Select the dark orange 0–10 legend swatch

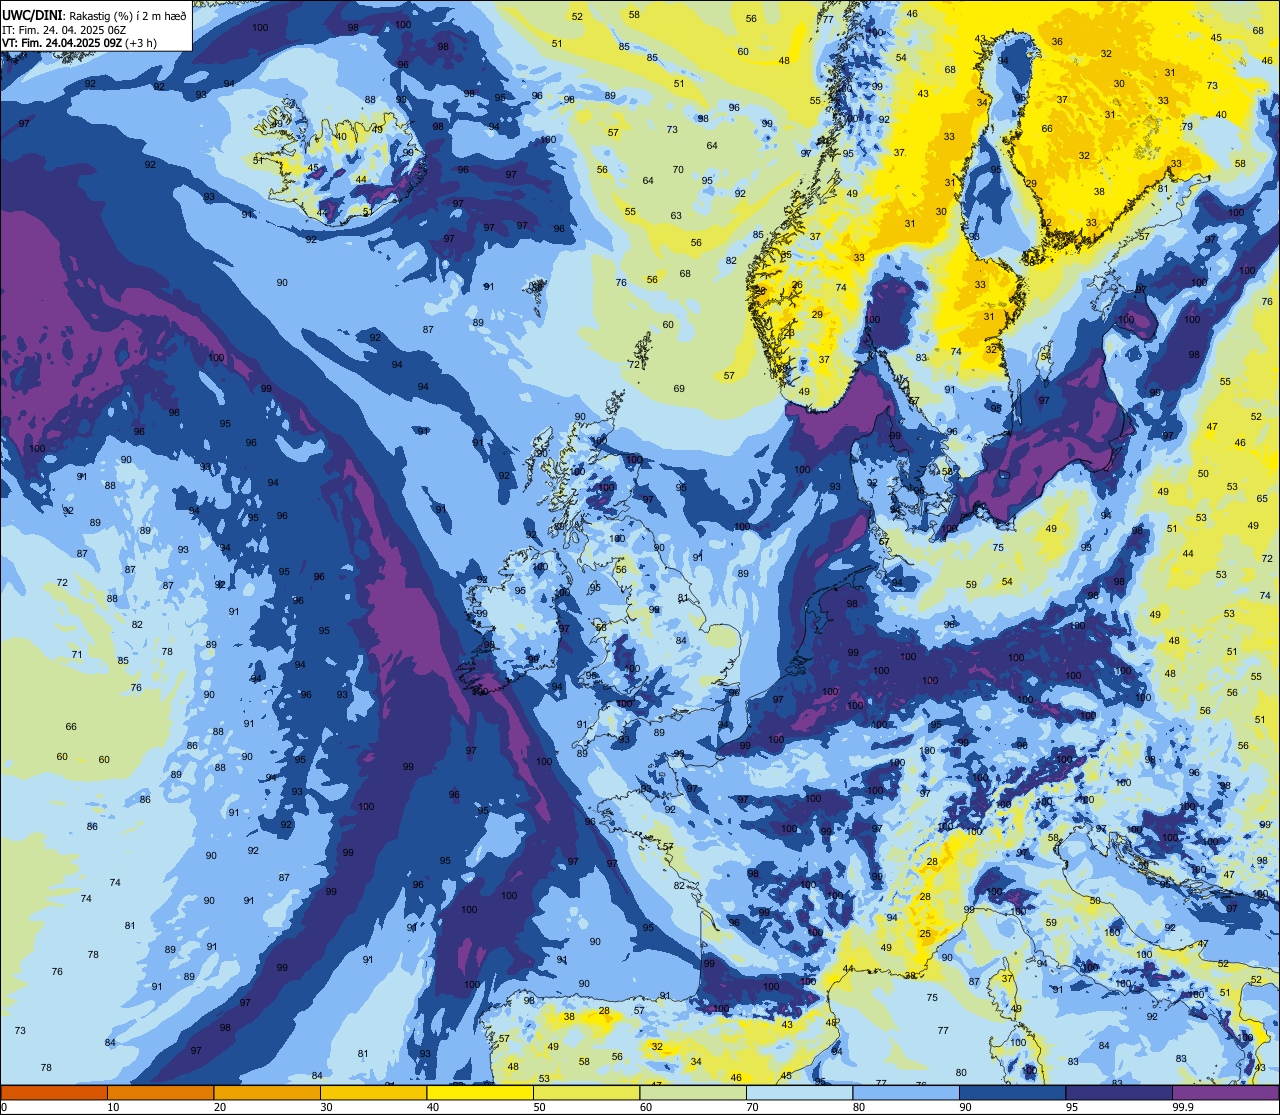pos(54,1092)
